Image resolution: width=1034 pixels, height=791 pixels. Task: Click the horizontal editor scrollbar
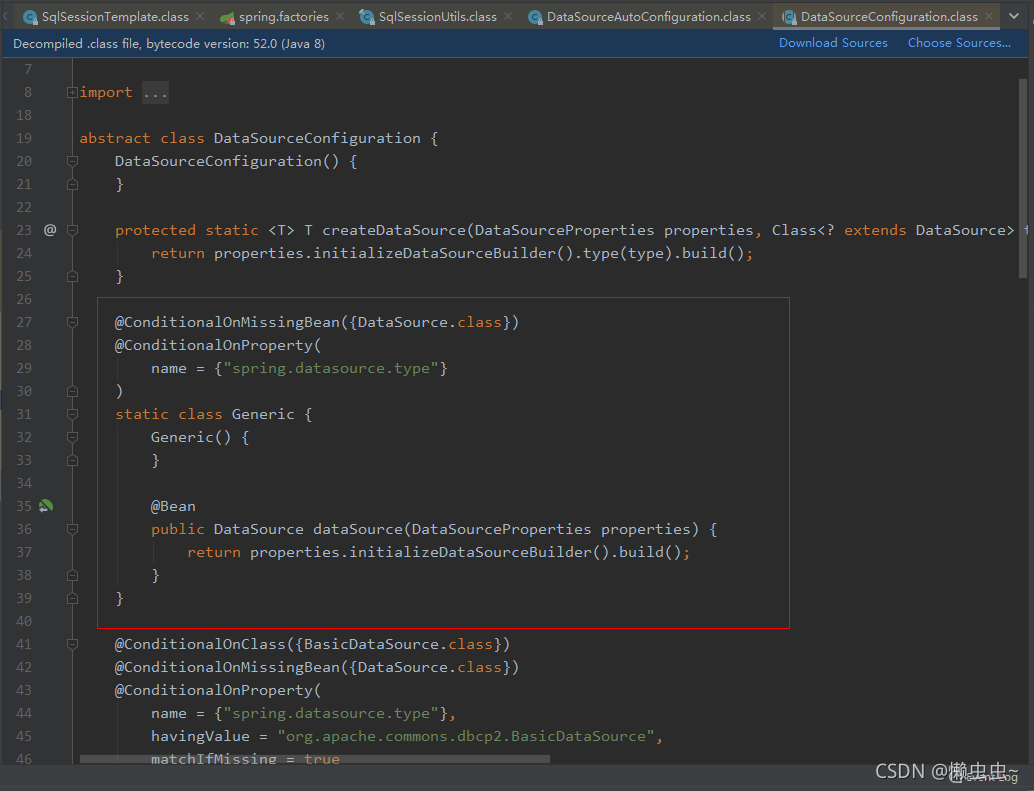(315, 759)
